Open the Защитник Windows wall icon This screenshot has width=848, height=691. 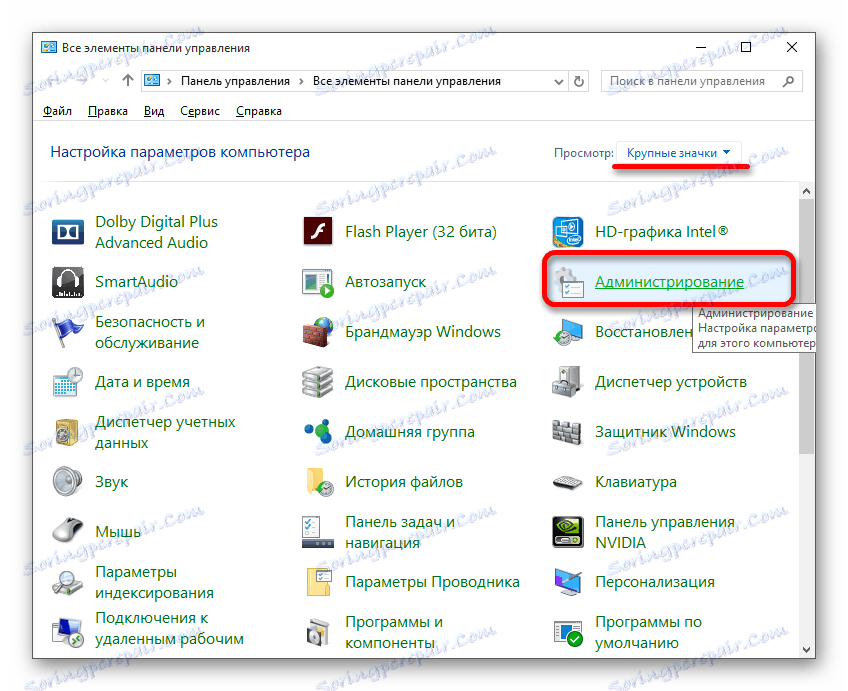pyautogui.click(x=568, y=432)
